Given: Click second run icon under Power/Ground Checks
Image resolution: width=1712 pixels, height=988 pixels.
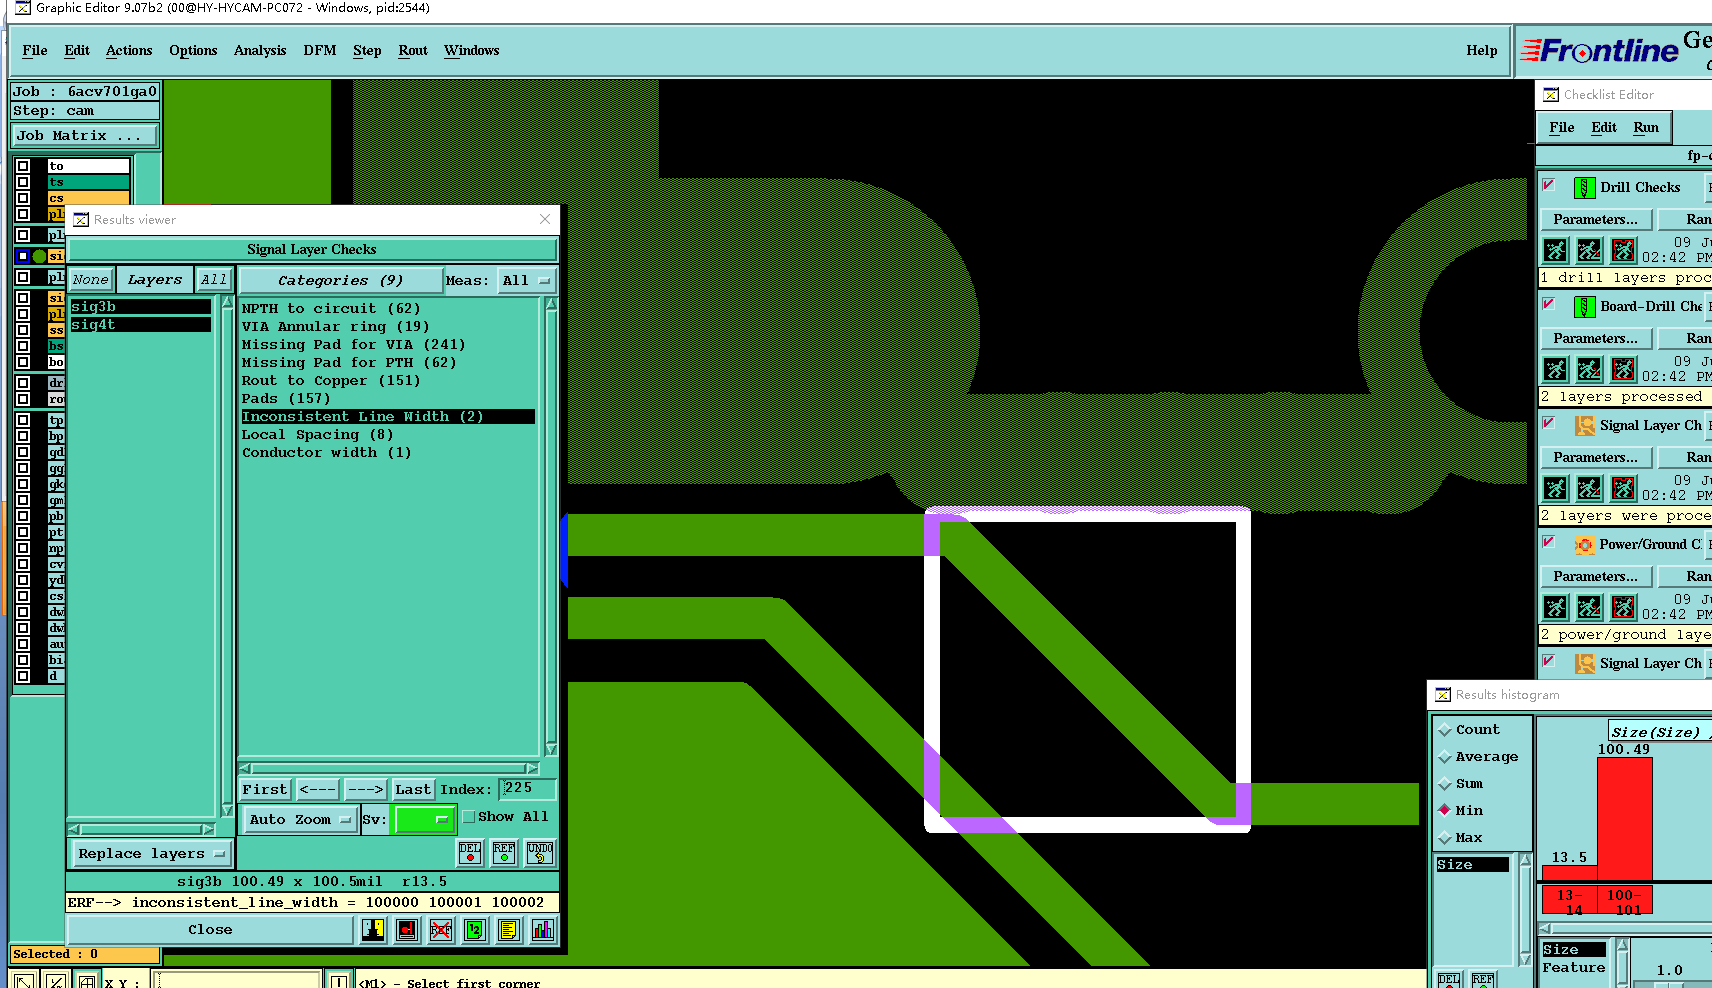Looking at the screenshot, I should 1589,607.
